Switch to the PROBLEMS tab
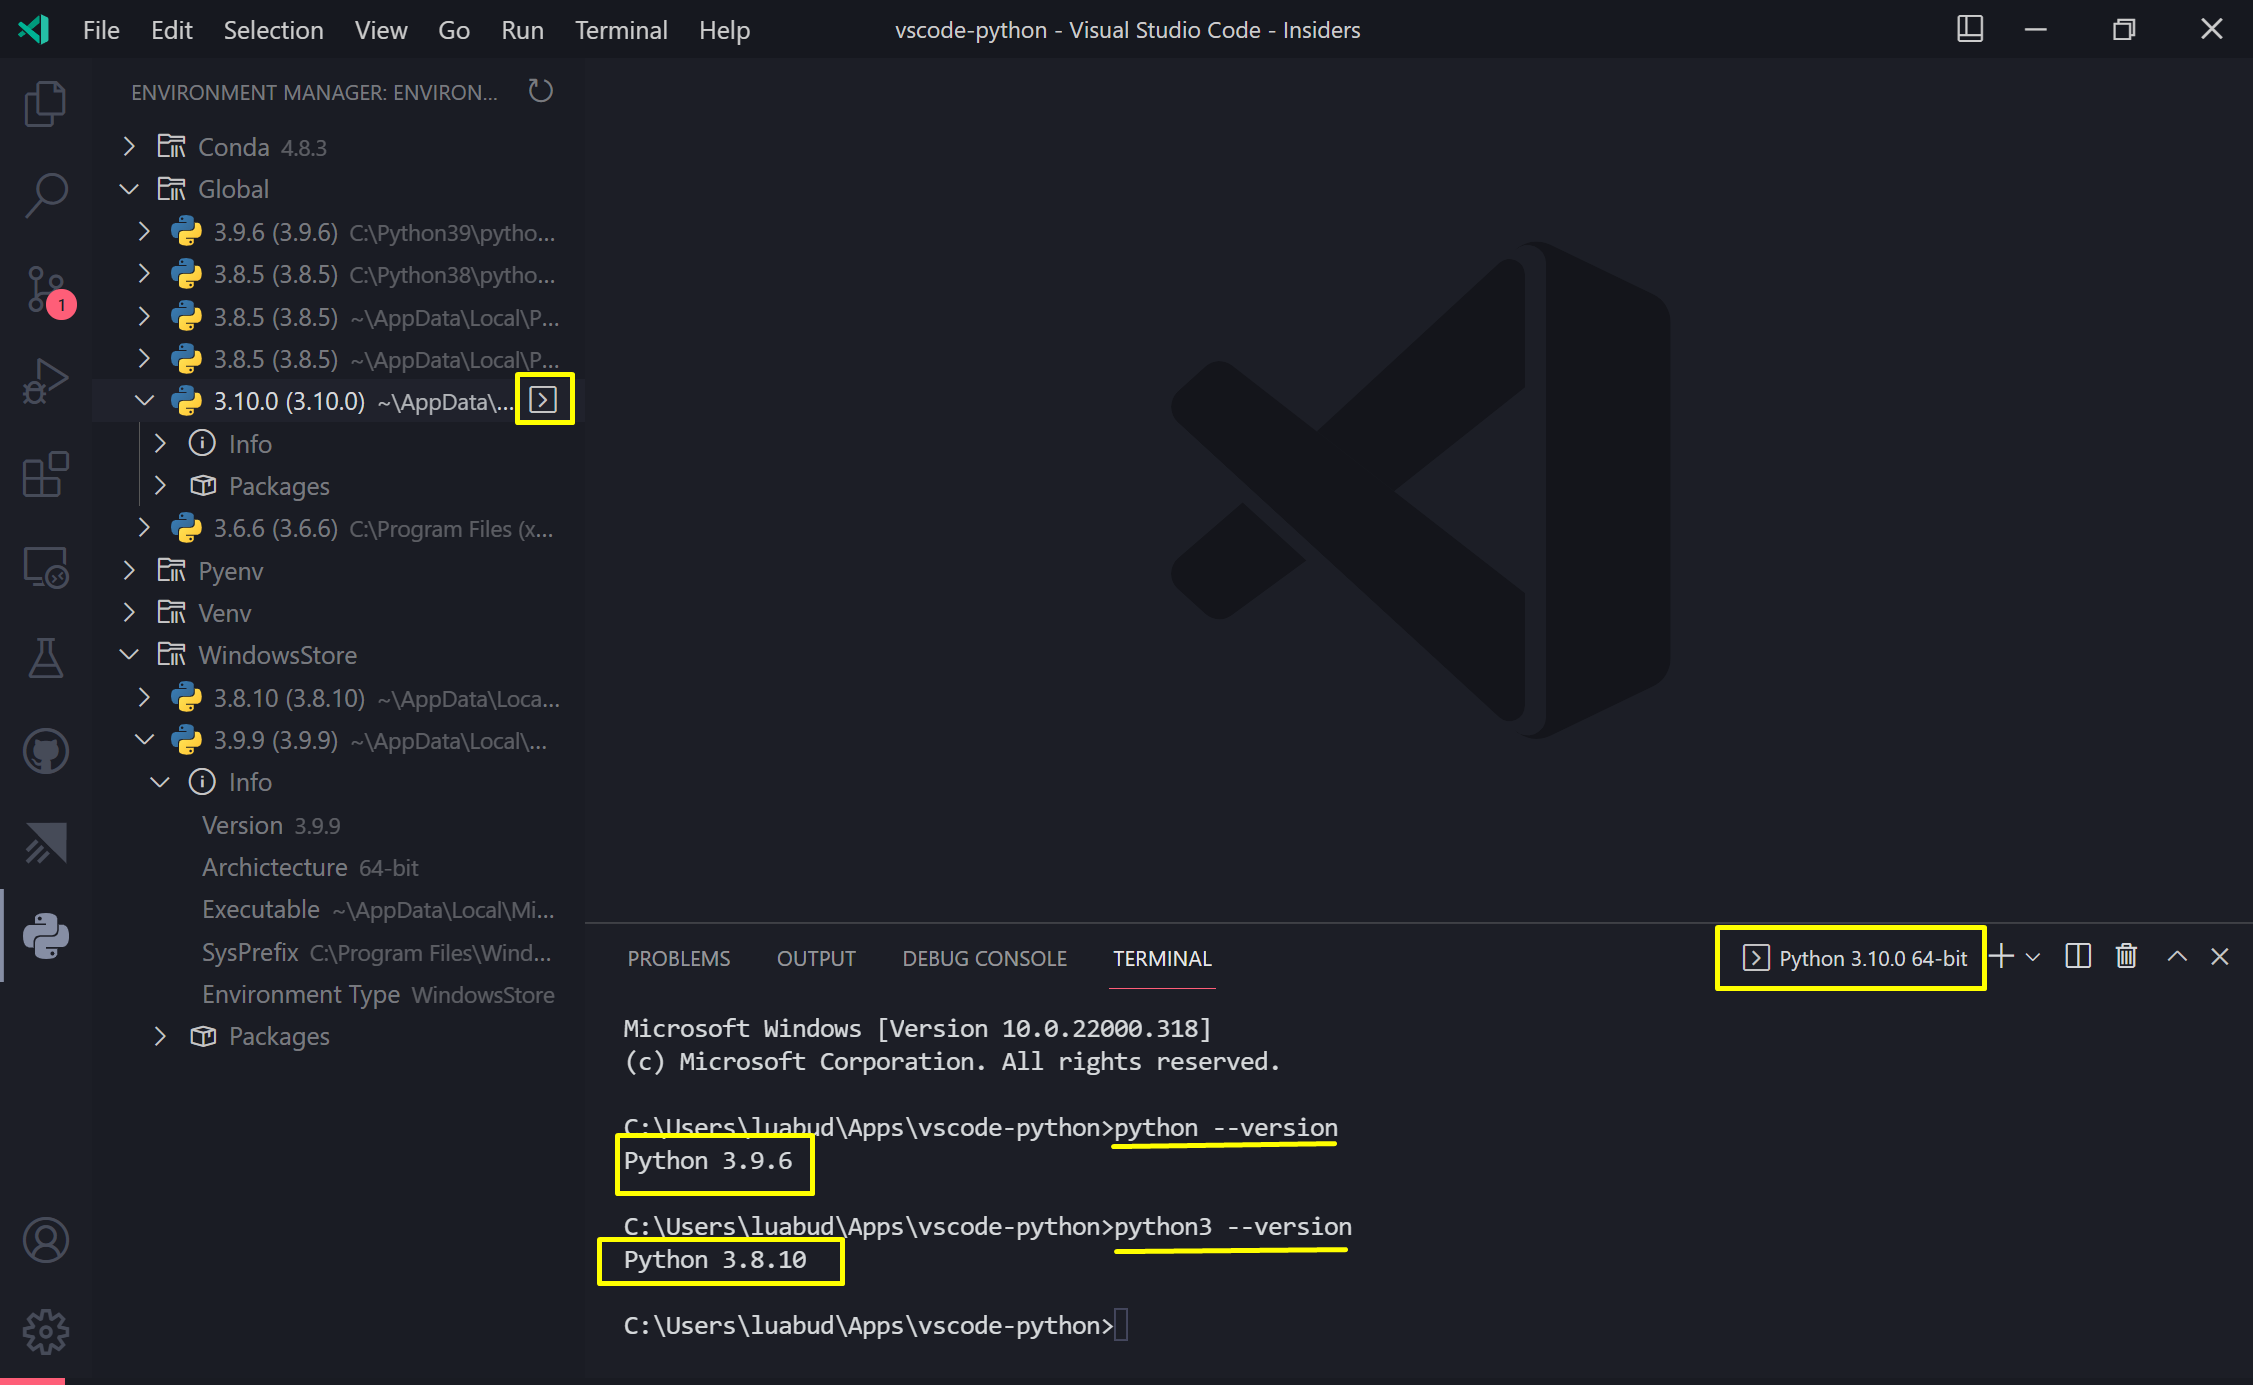 [x=679, y=958]
